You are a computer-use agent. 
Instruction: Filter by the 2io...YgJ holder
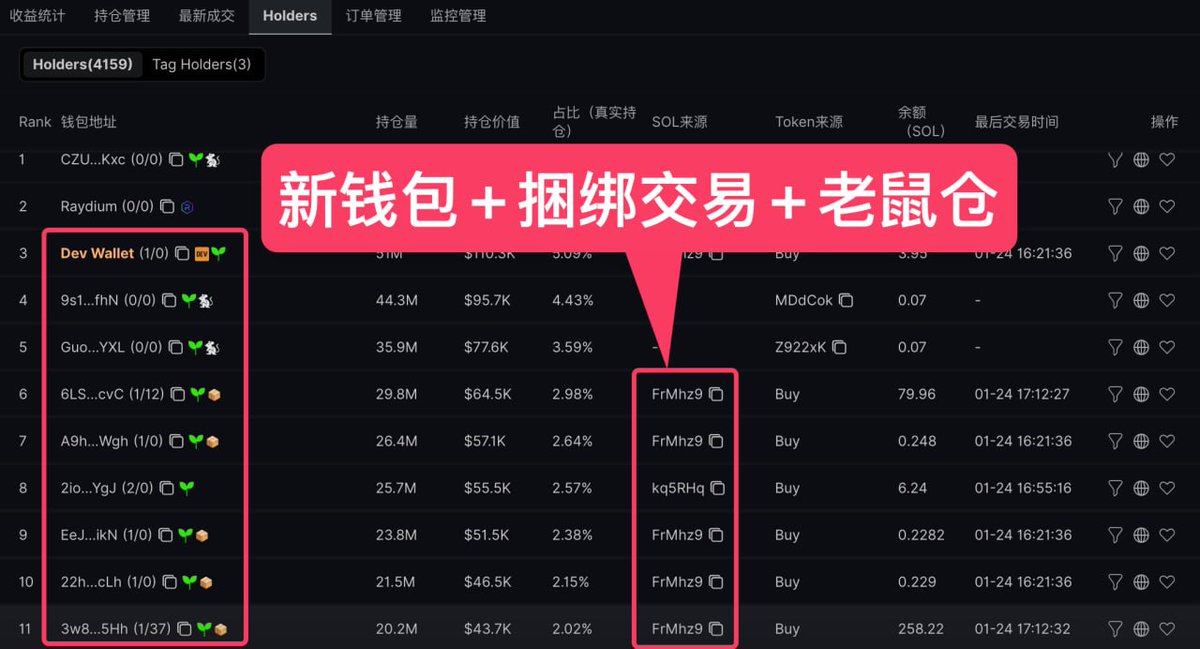(1115, 488)
